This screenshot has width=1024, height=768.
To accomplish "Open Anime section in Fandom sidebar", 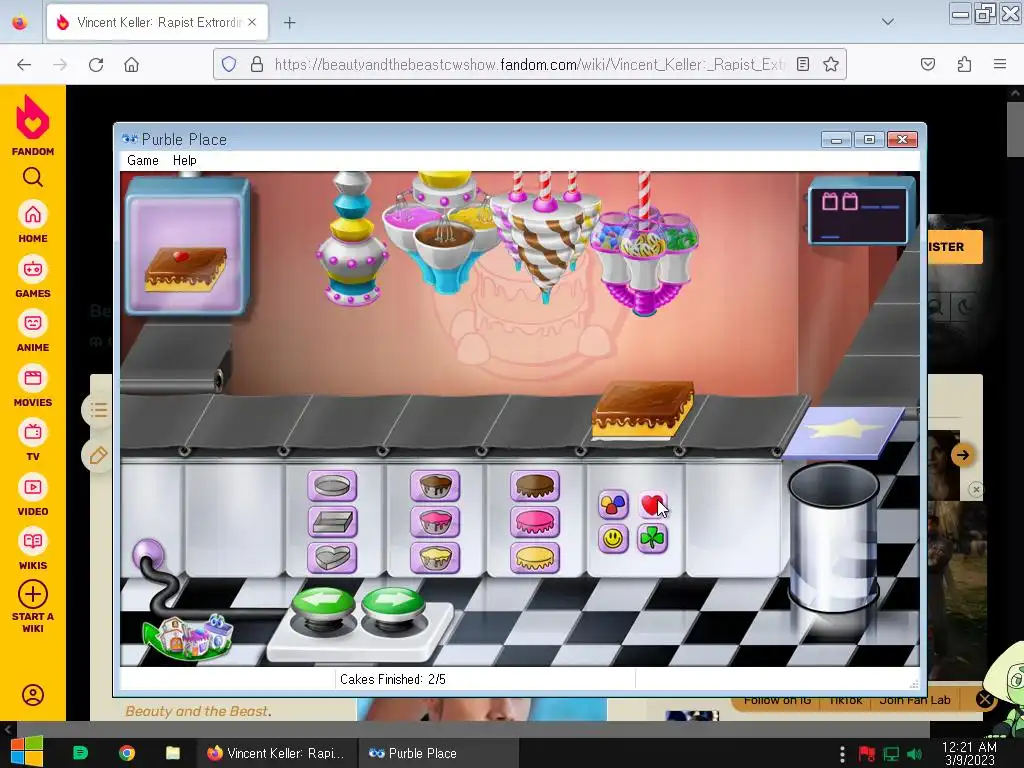I will [x=33, y=331].
